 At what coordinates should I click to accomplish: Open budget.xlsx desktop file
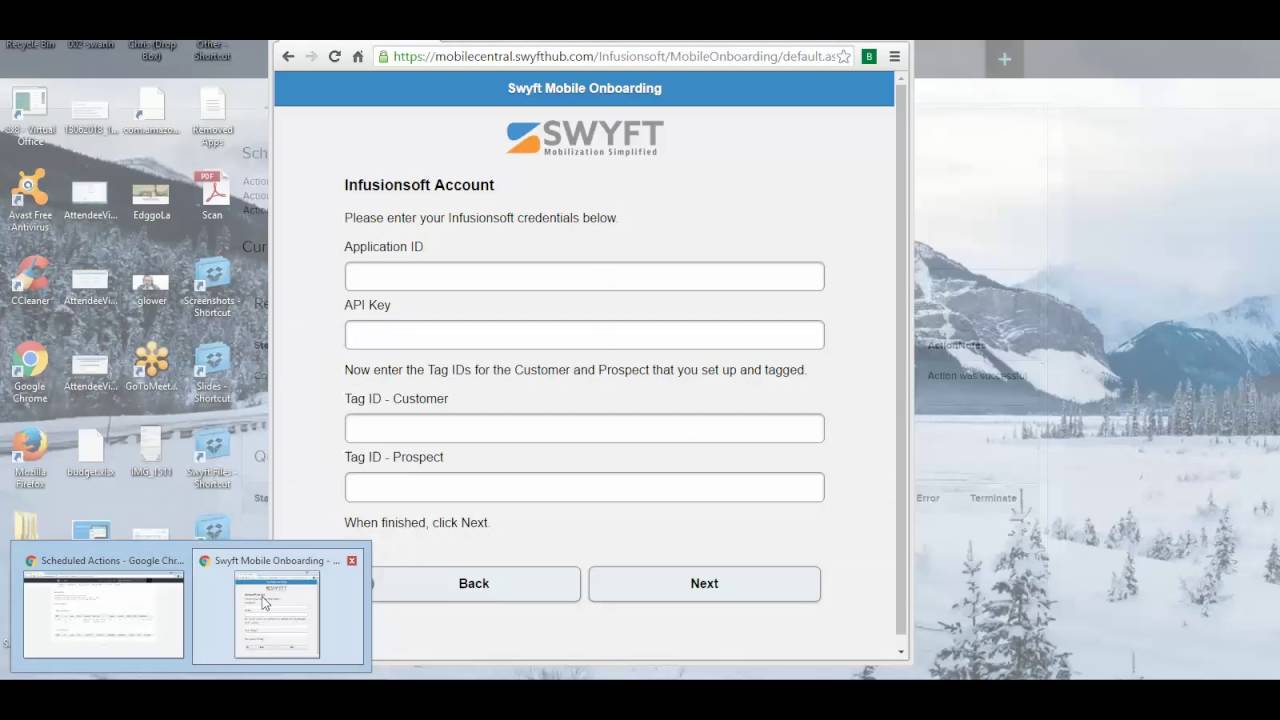point(90,453)
